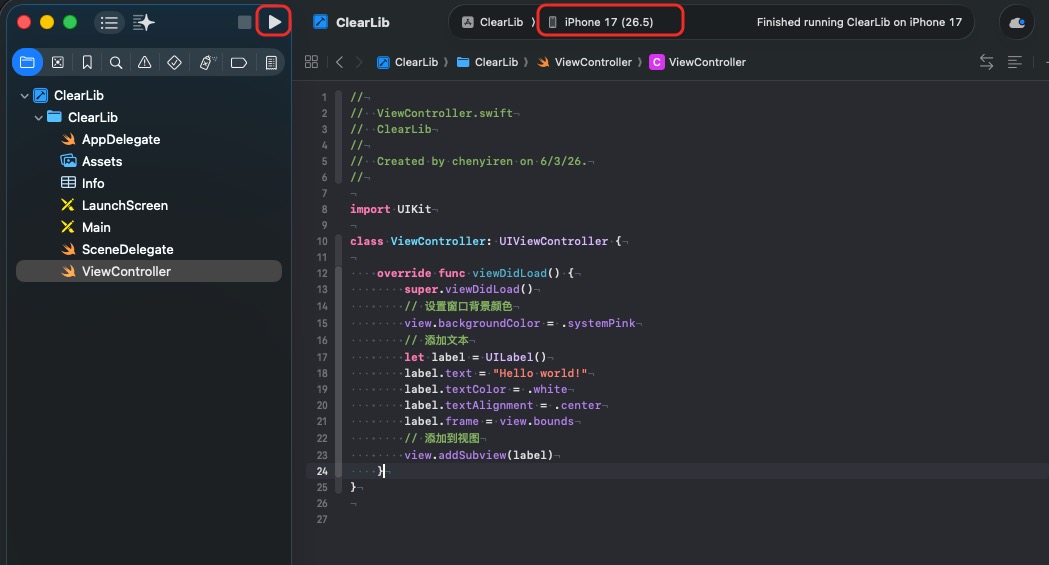The image size is (1049, 565).
Task: Open the Test navigator diamond icon
Action: coord(174,62)
